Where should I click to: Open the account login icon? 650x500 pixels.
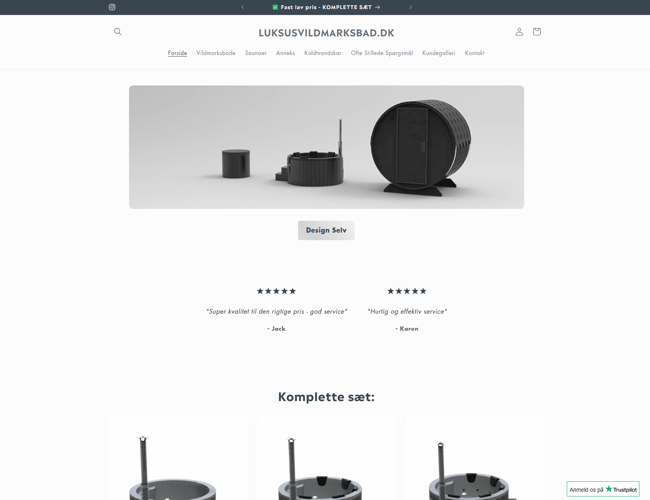(x=519, y=32)
